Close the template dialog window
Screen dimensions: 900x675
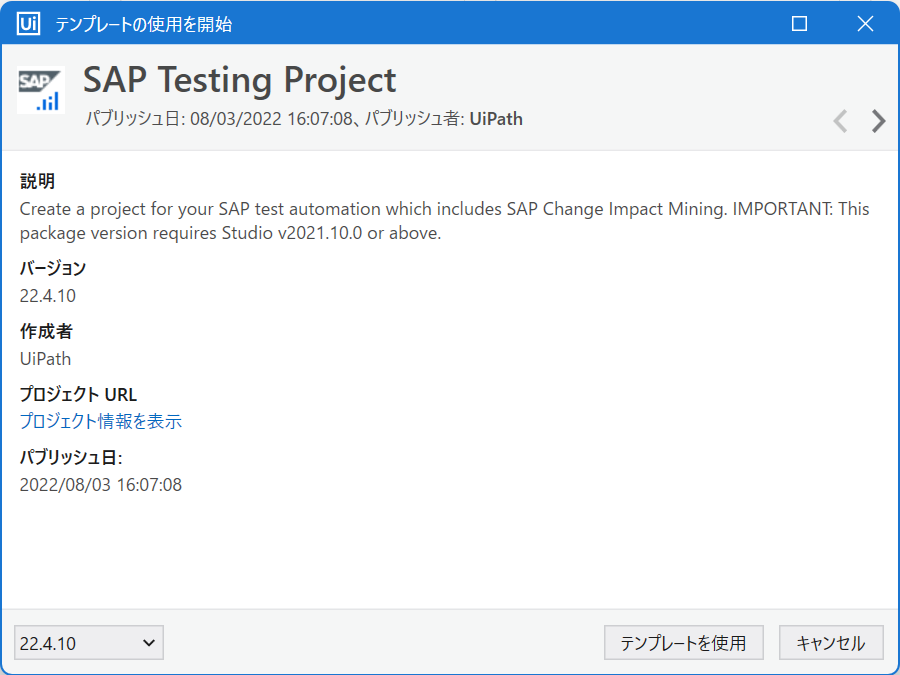point(865,24)
